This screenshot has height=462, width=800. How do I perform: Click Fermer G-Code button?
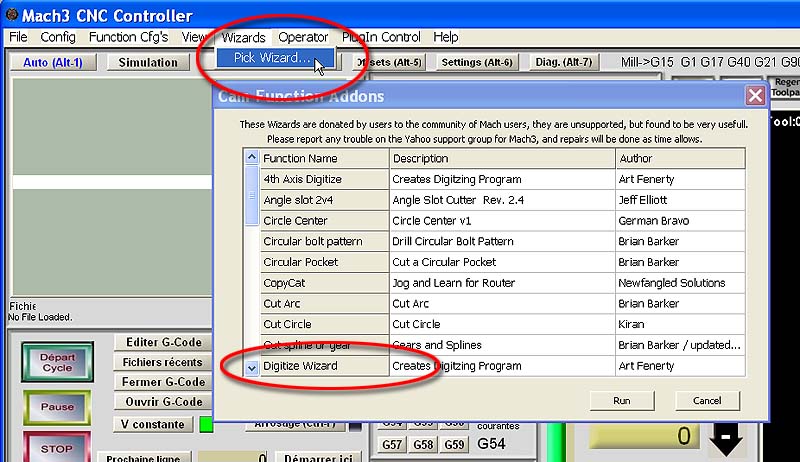[163, 382]
